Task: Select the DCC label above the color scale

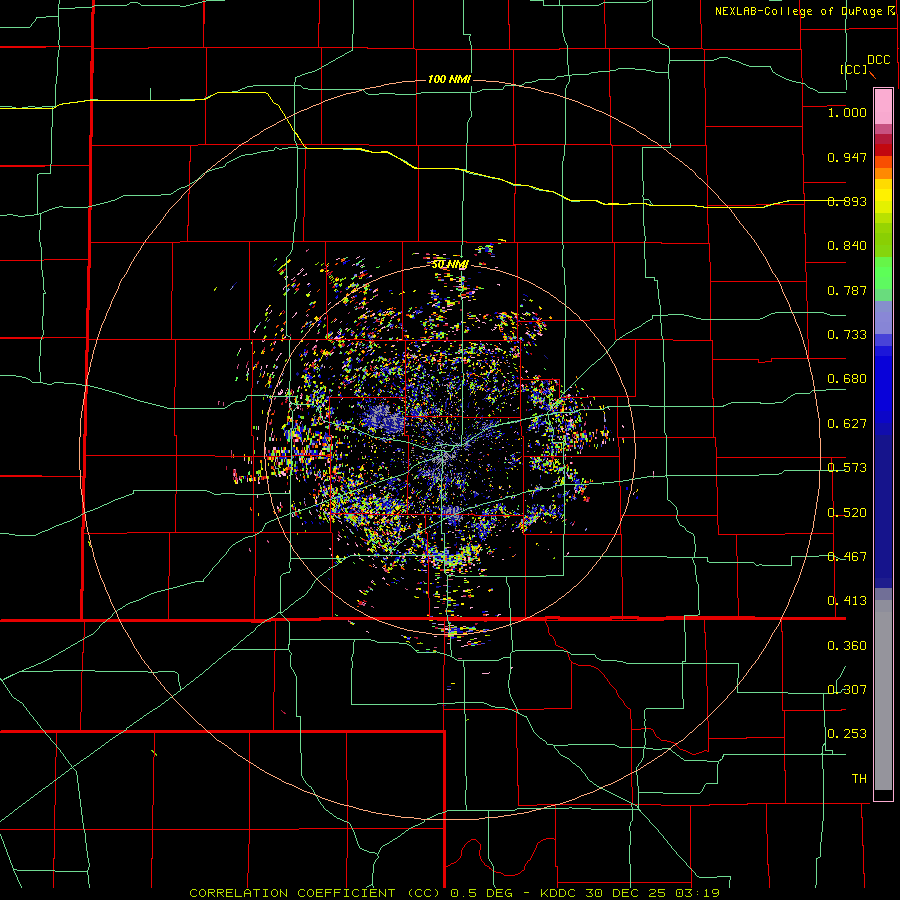Action: point(879,60)
